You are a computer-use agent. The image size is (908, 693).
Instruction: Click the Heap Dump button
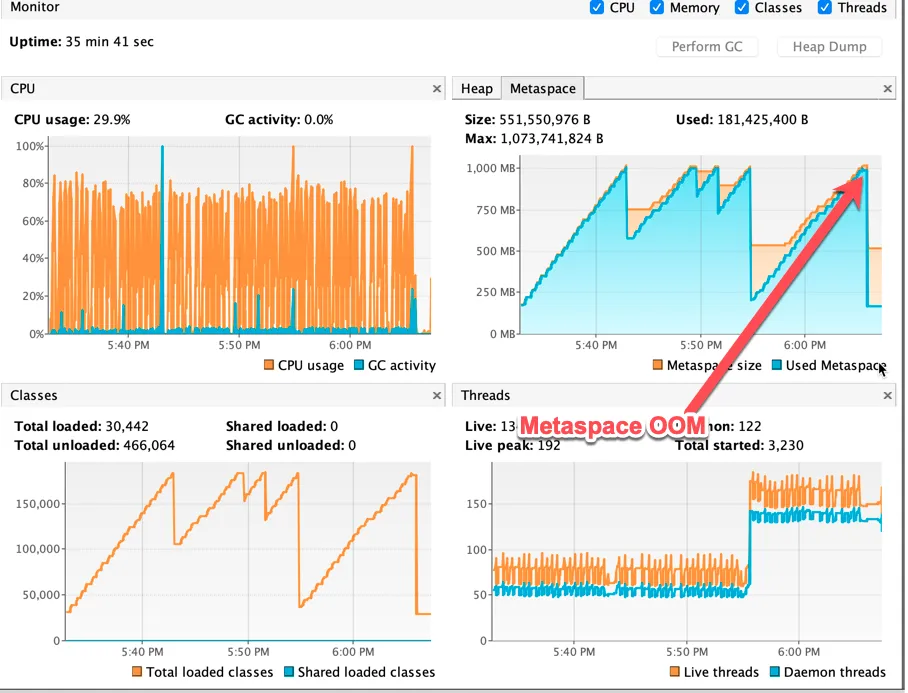point(829,47)
